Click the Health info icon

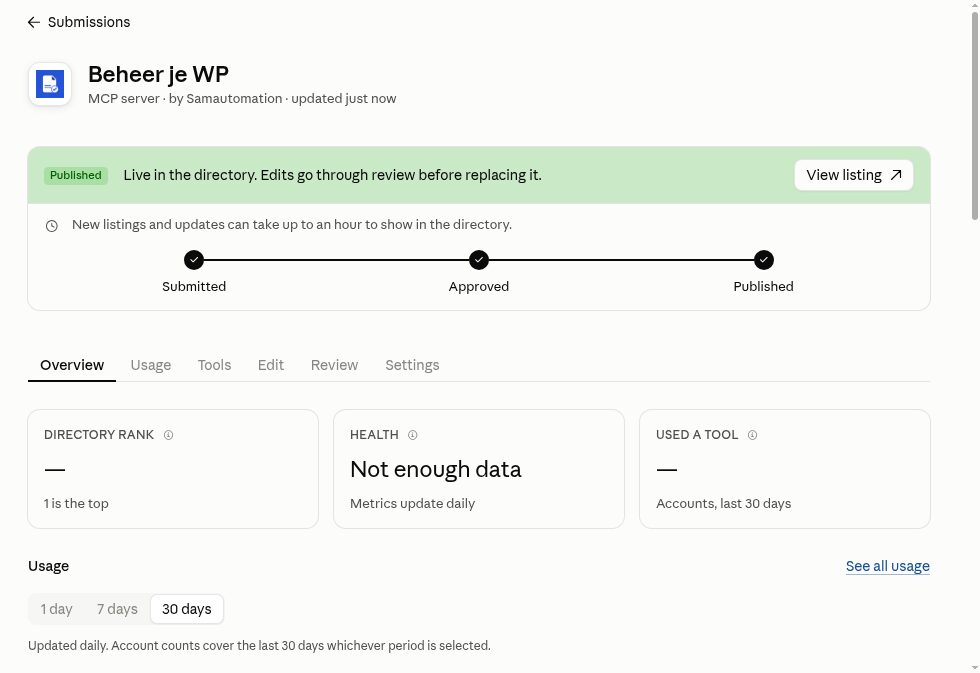(412, 435)
